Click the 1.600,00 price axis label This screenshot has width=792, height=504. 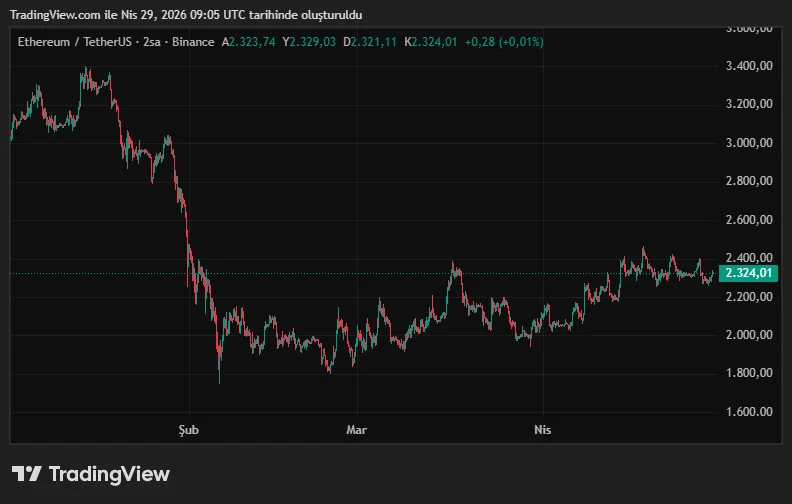click(749, 412)
